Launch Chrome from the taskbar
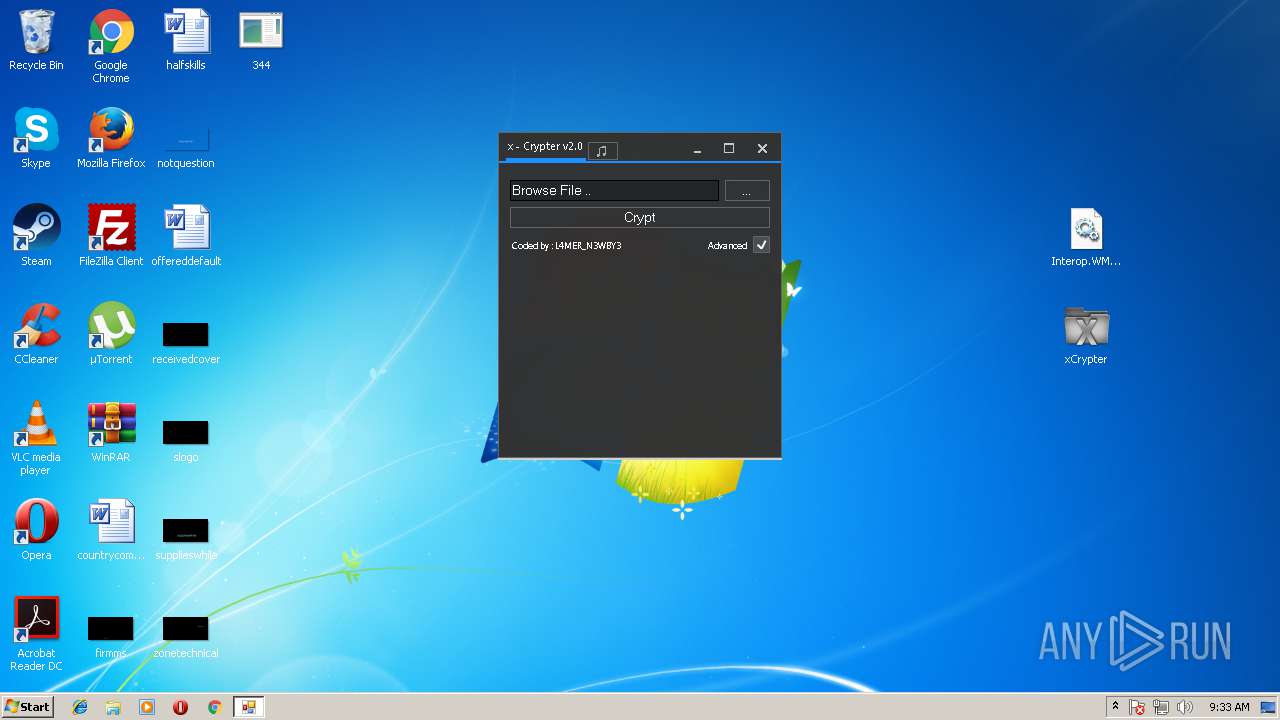The height and width of the screenshot is (720, 1280). point(214,707)
